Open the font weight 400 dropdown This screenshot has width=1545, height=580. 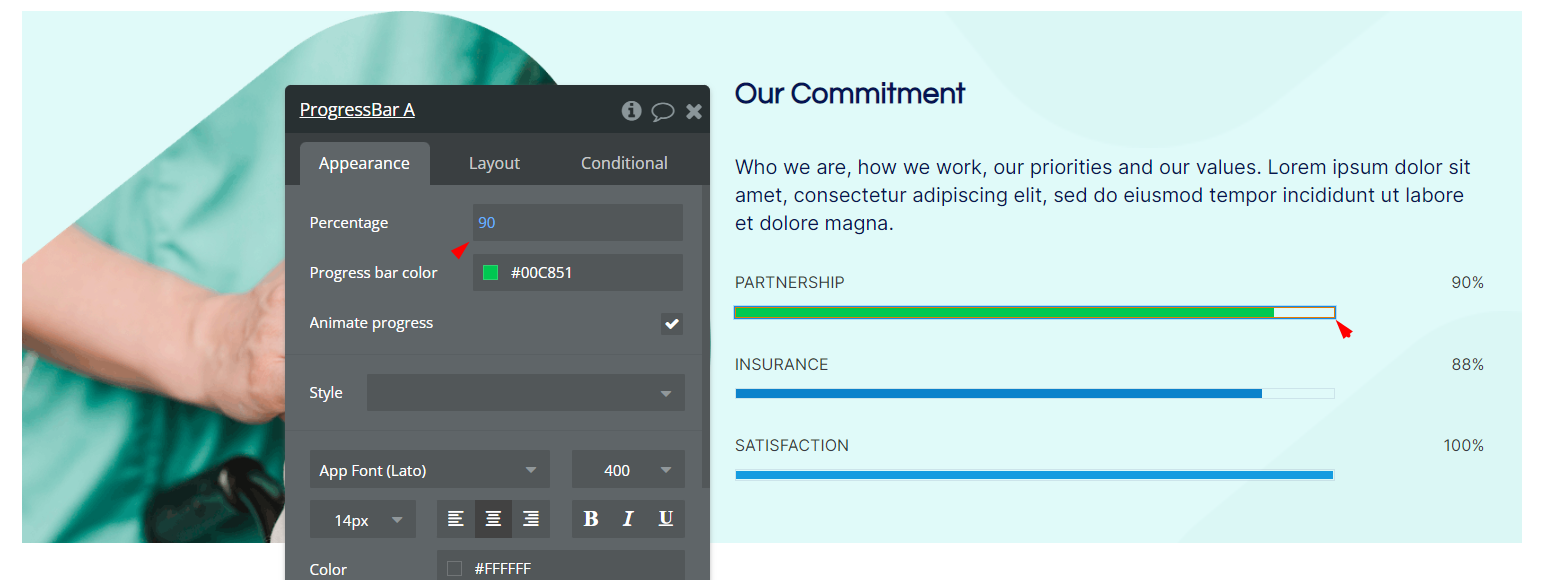click(628, 470)
